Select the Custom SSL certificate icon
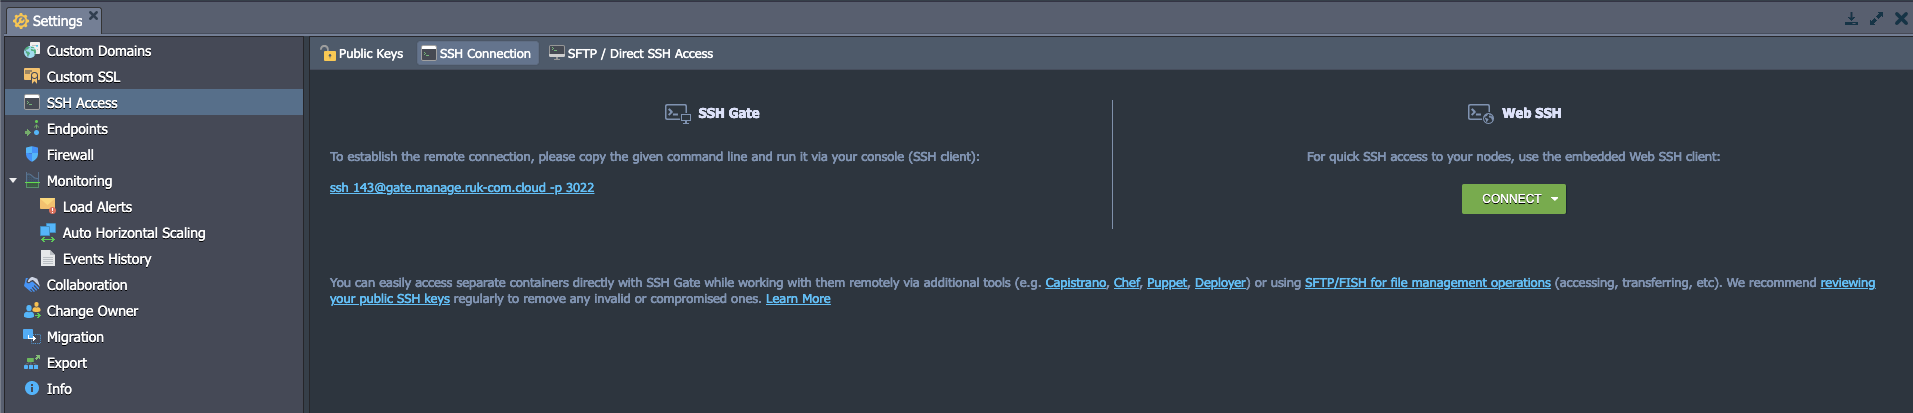The image size is (1913, 413). [x=32, y=76]
